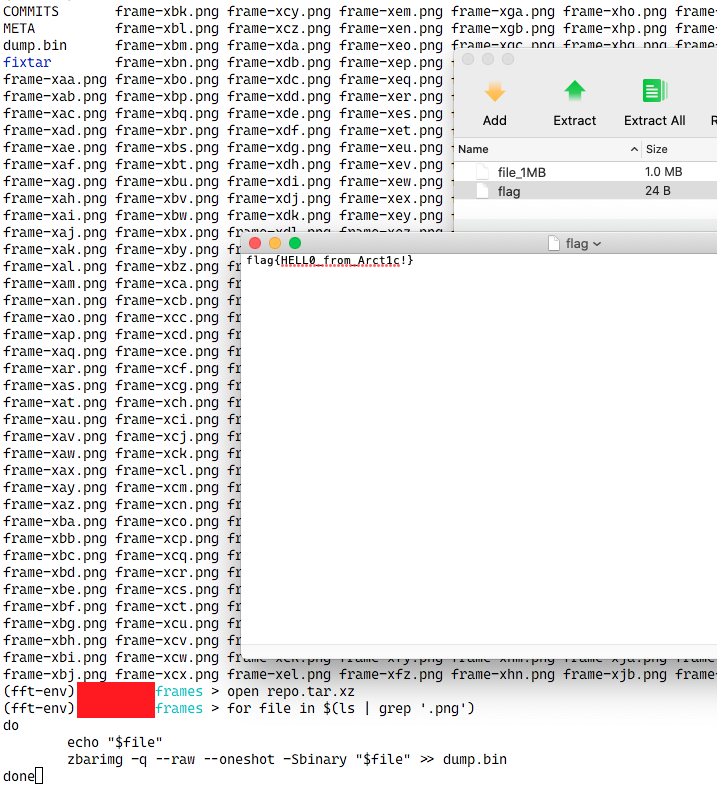Screen dimensions: 717x790
Task: Click frame-xho.png in terminal listing
Action: click(615, 11)
